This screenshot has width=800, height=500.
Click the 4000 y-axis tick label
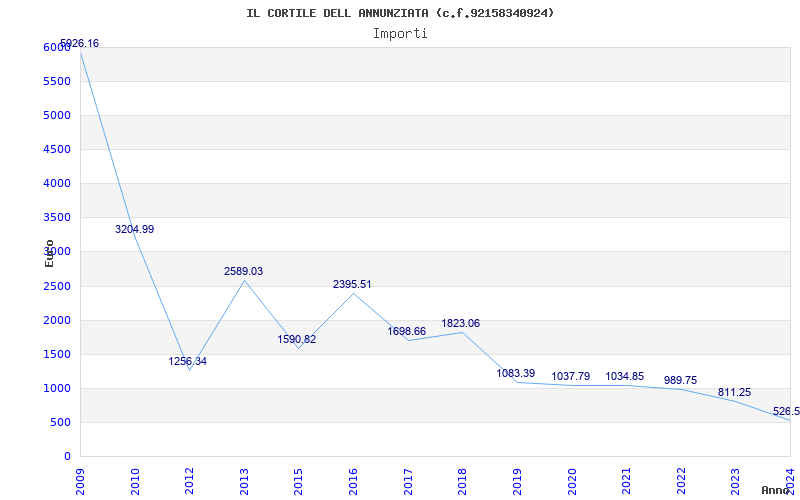click(x=57, y=183)
